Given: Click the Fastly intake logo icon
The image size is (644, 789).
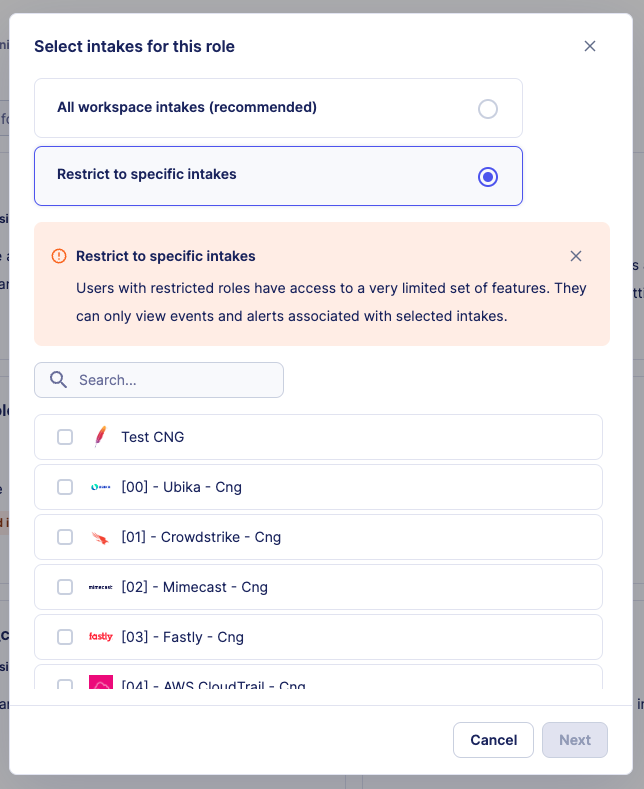Looking at the screenshot, I should (x=101, y=637).
